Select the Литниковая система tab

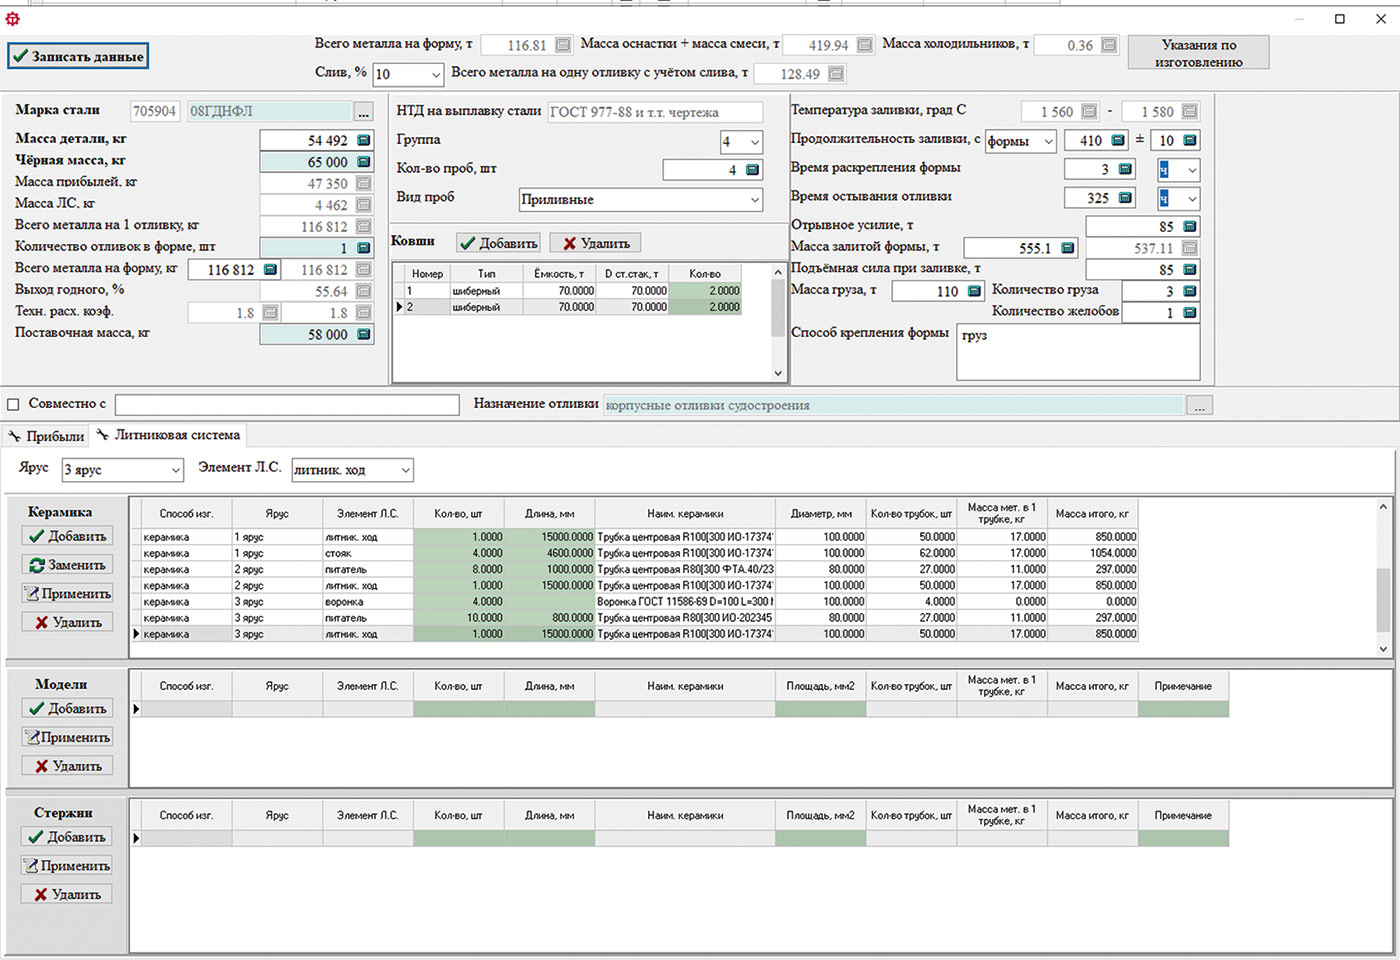coord(168,435)
